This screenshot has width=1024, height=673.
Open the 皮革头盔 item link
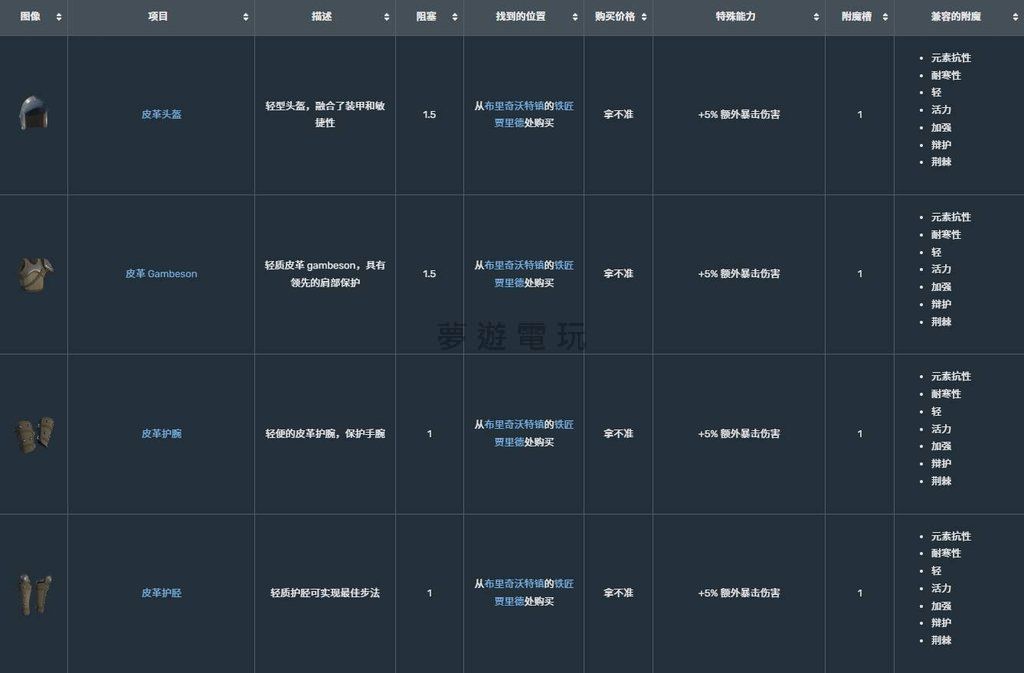(x=161, y=115)
